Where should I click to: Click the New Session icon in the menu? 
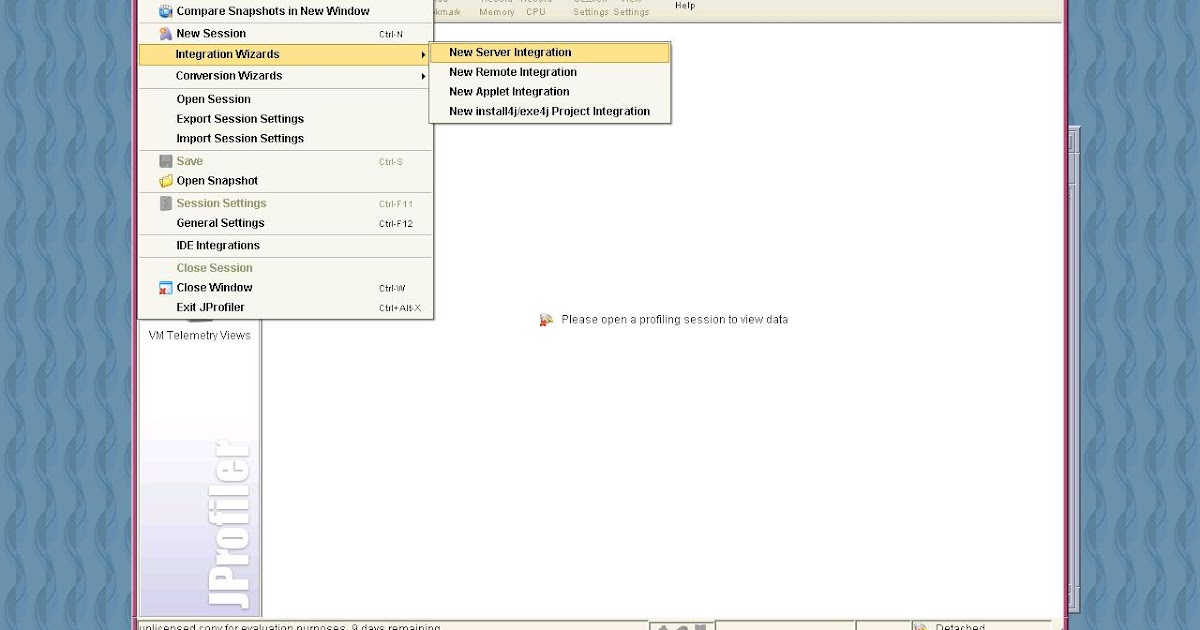[x=165, y=33]
